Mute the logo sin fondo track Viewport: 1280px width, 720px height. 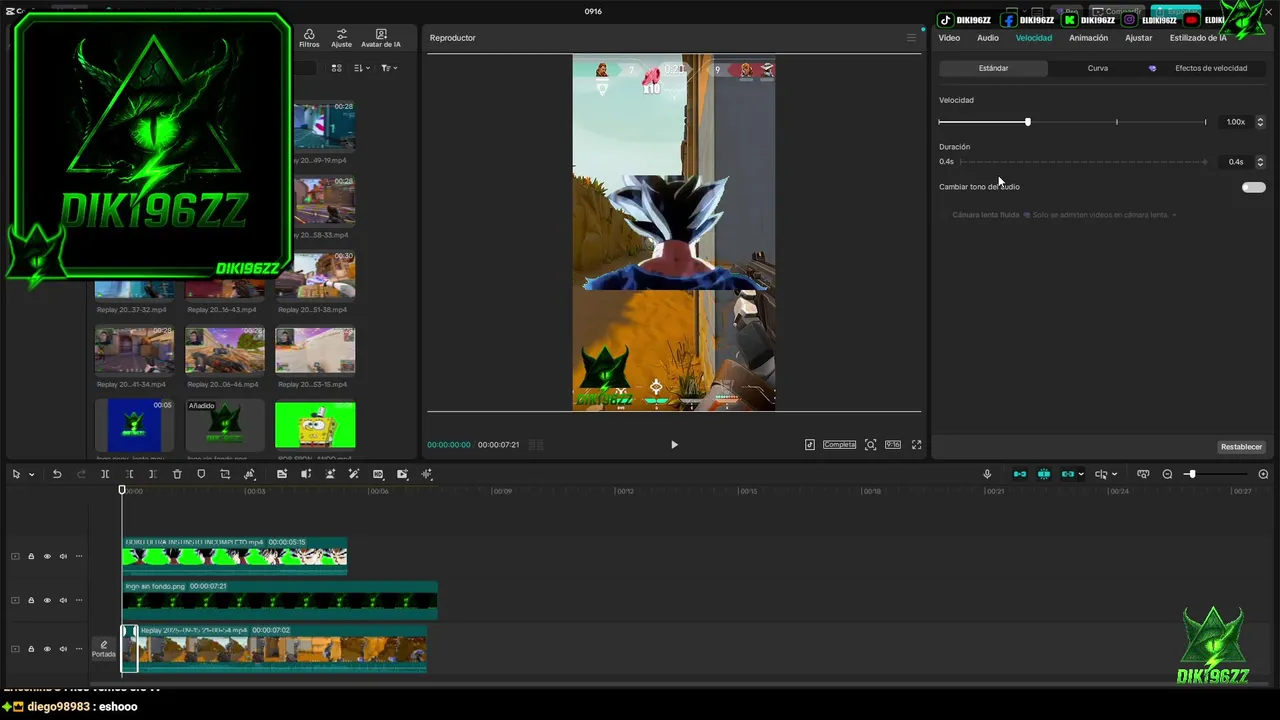coord(63,600)
